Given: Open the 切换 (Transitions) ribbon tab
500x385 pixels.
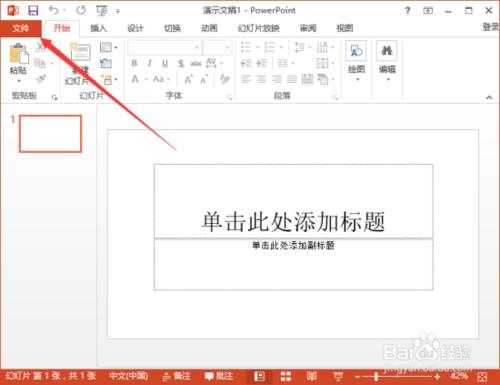Looking at the screenshot, I should [172, 28].
